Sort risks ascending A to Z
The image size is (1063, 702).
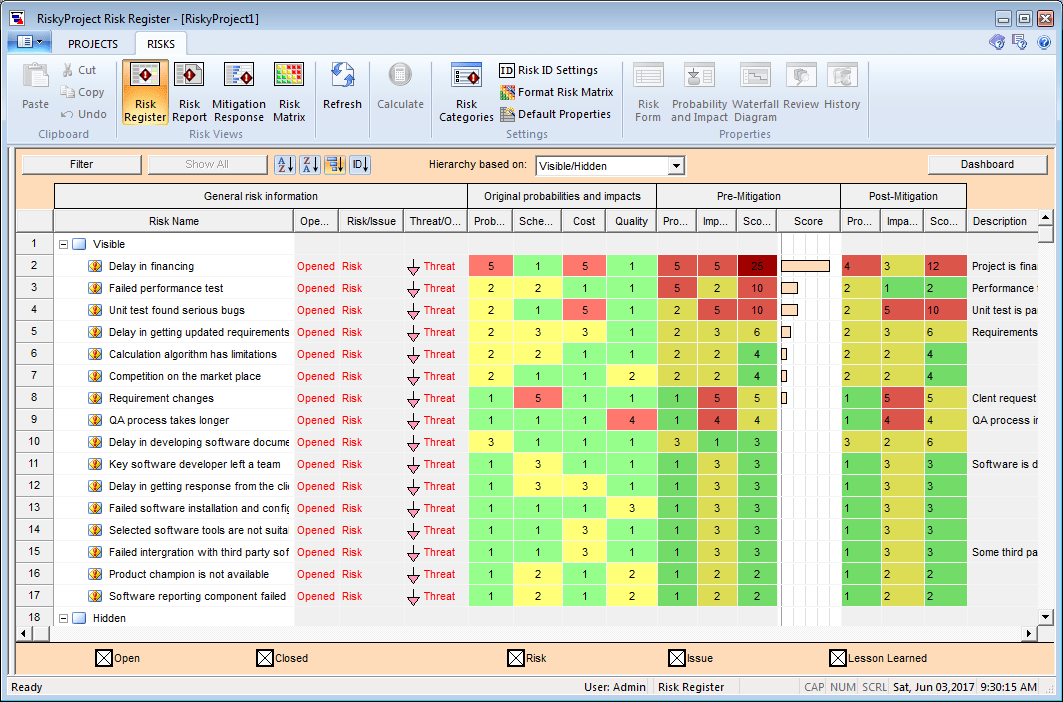pyautogui.click(x=285, y=165)
